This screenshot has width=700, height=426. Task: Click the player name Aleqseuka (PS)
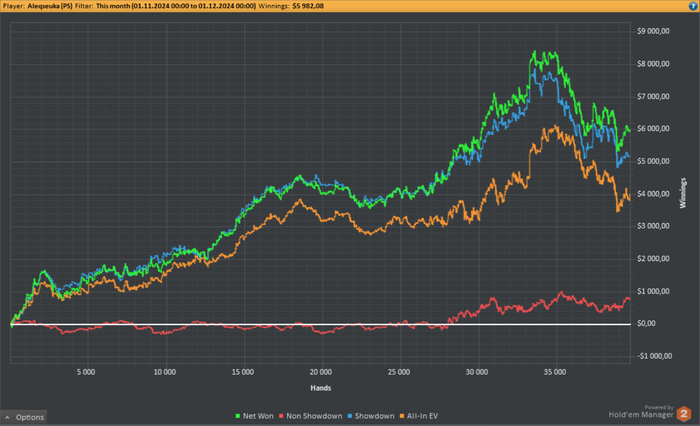coord(50,6)
